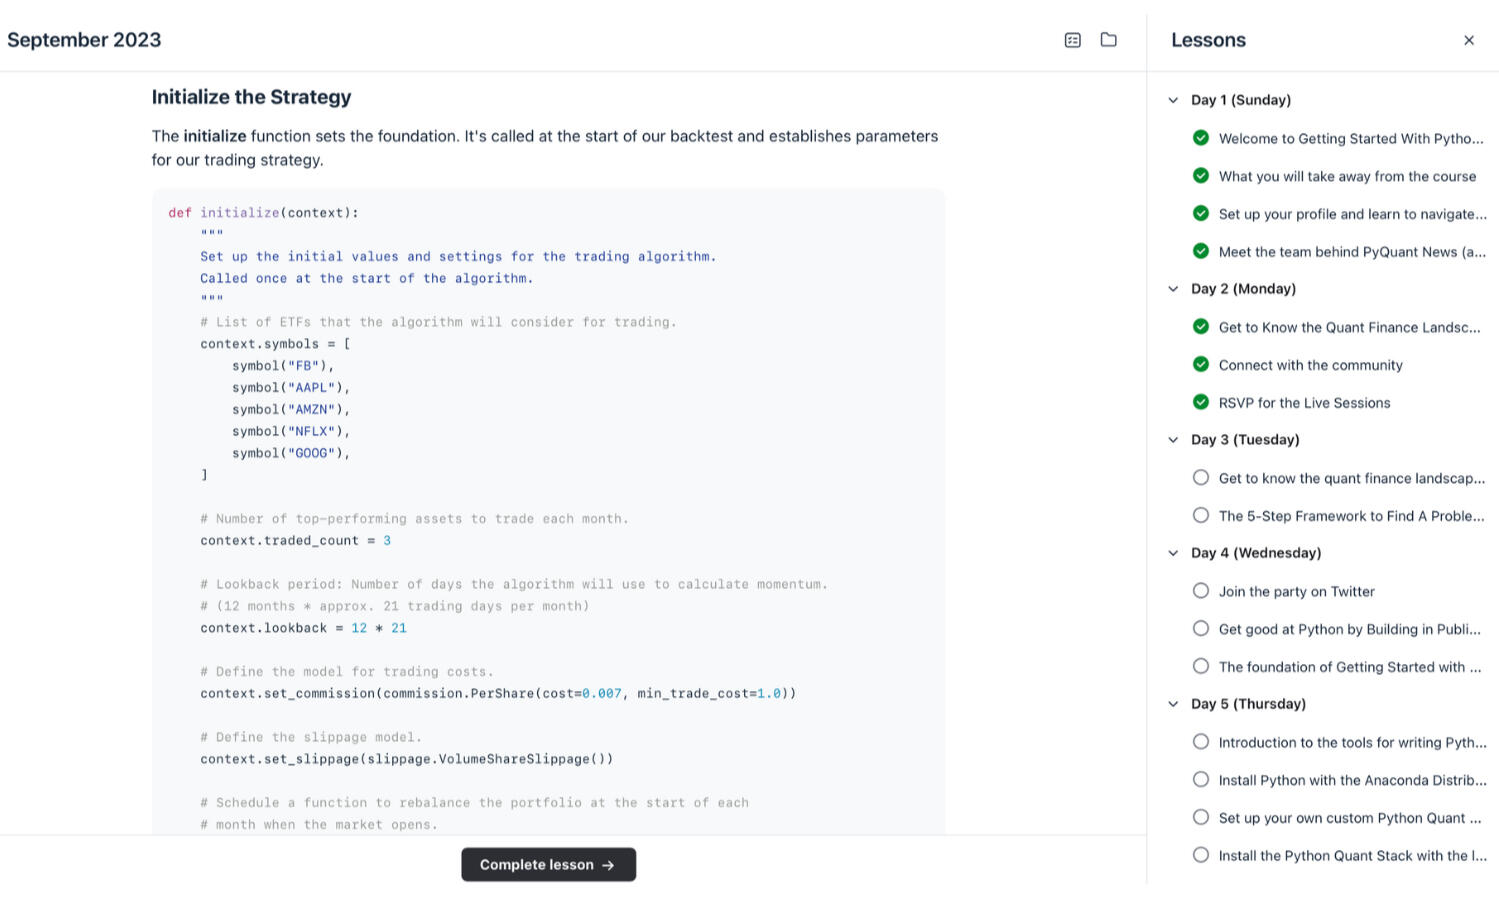Select Meet the team behind PyQuant News lesson
The image size is (1499, 899).
1351,251
